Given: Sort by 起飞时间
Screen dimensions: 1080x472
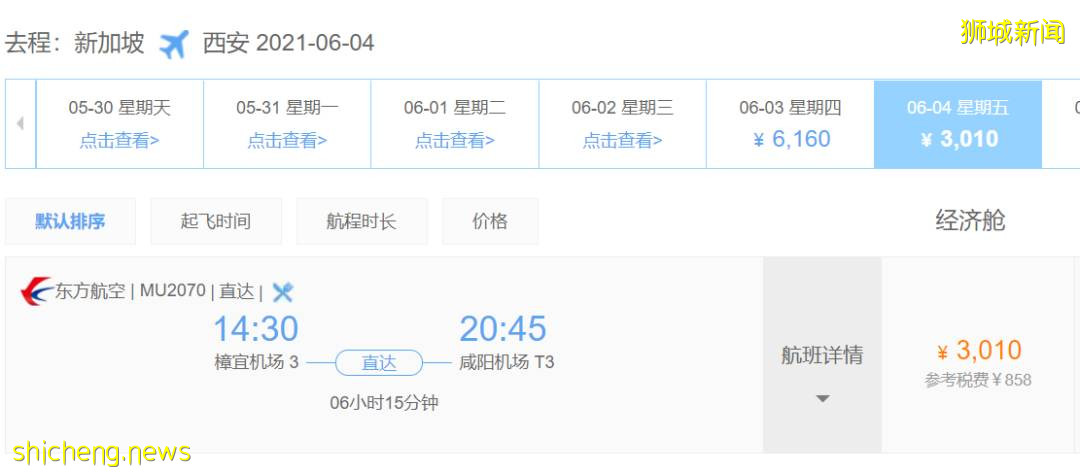Looking at the screenshot, I should [x=216, y=221].
